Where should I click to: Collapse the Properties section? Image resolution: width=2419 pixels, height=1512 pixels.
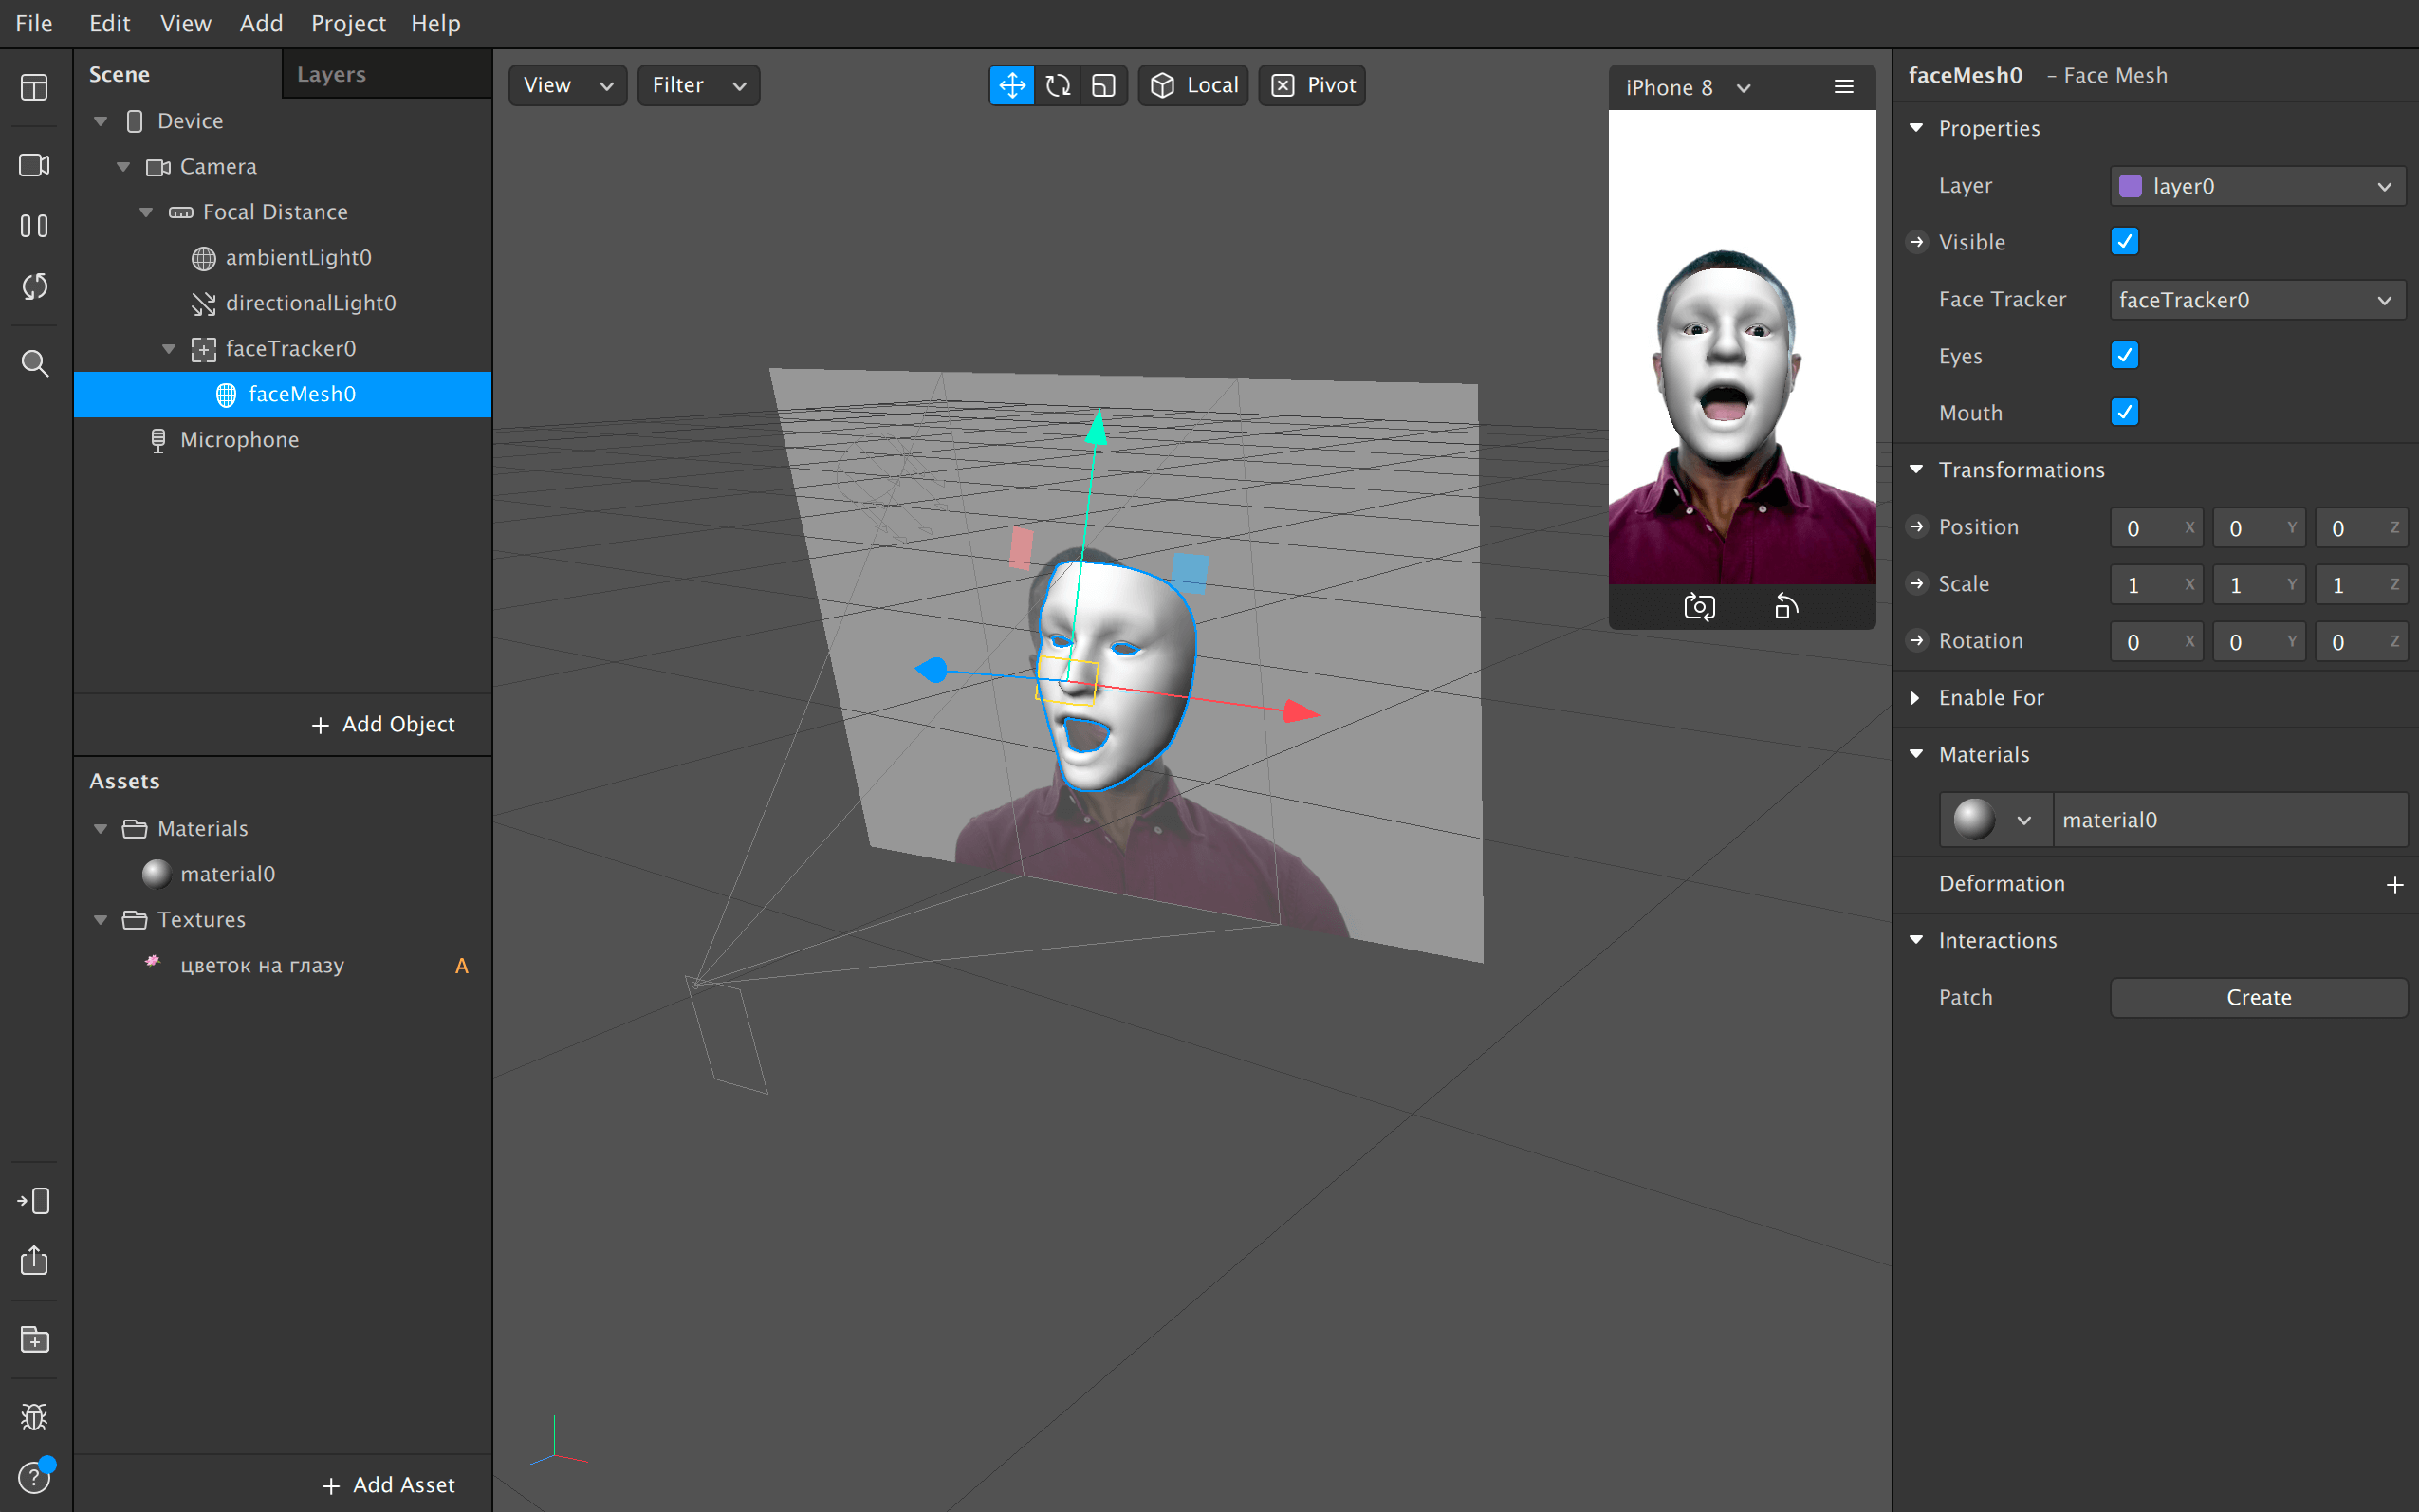[x=1916, y=128]
